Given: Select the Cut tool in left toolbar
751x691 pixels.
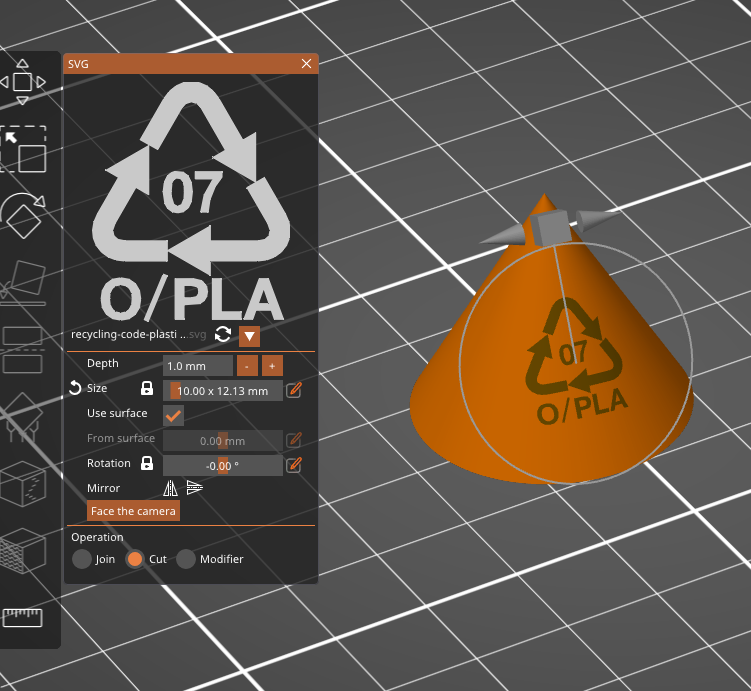Looking at the screenshot, I should coord(23,350).
